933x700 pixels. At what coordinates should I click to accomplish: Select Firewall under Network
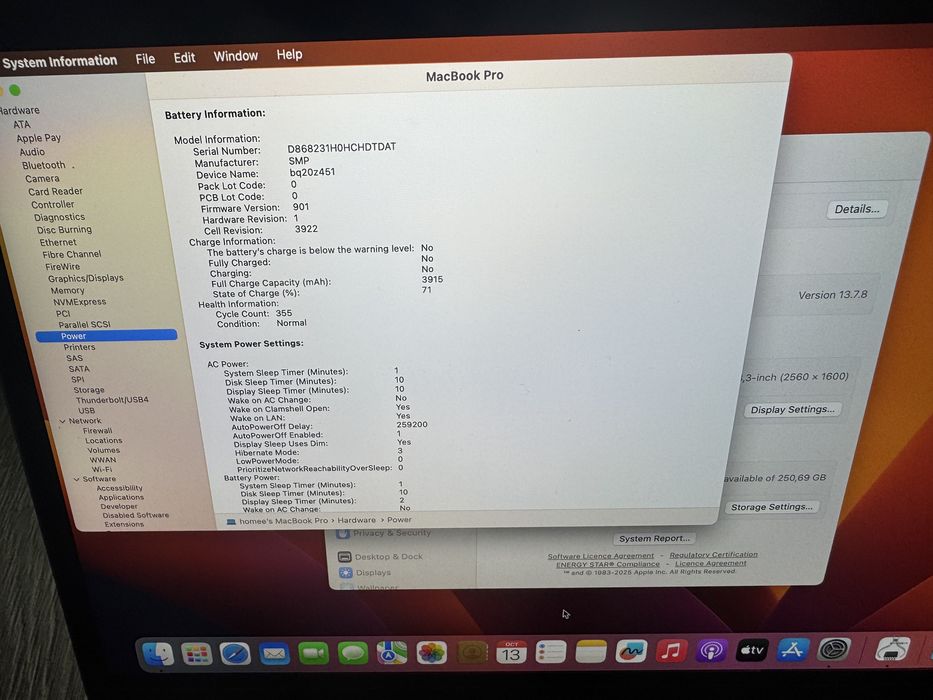[x=98, y=430]
